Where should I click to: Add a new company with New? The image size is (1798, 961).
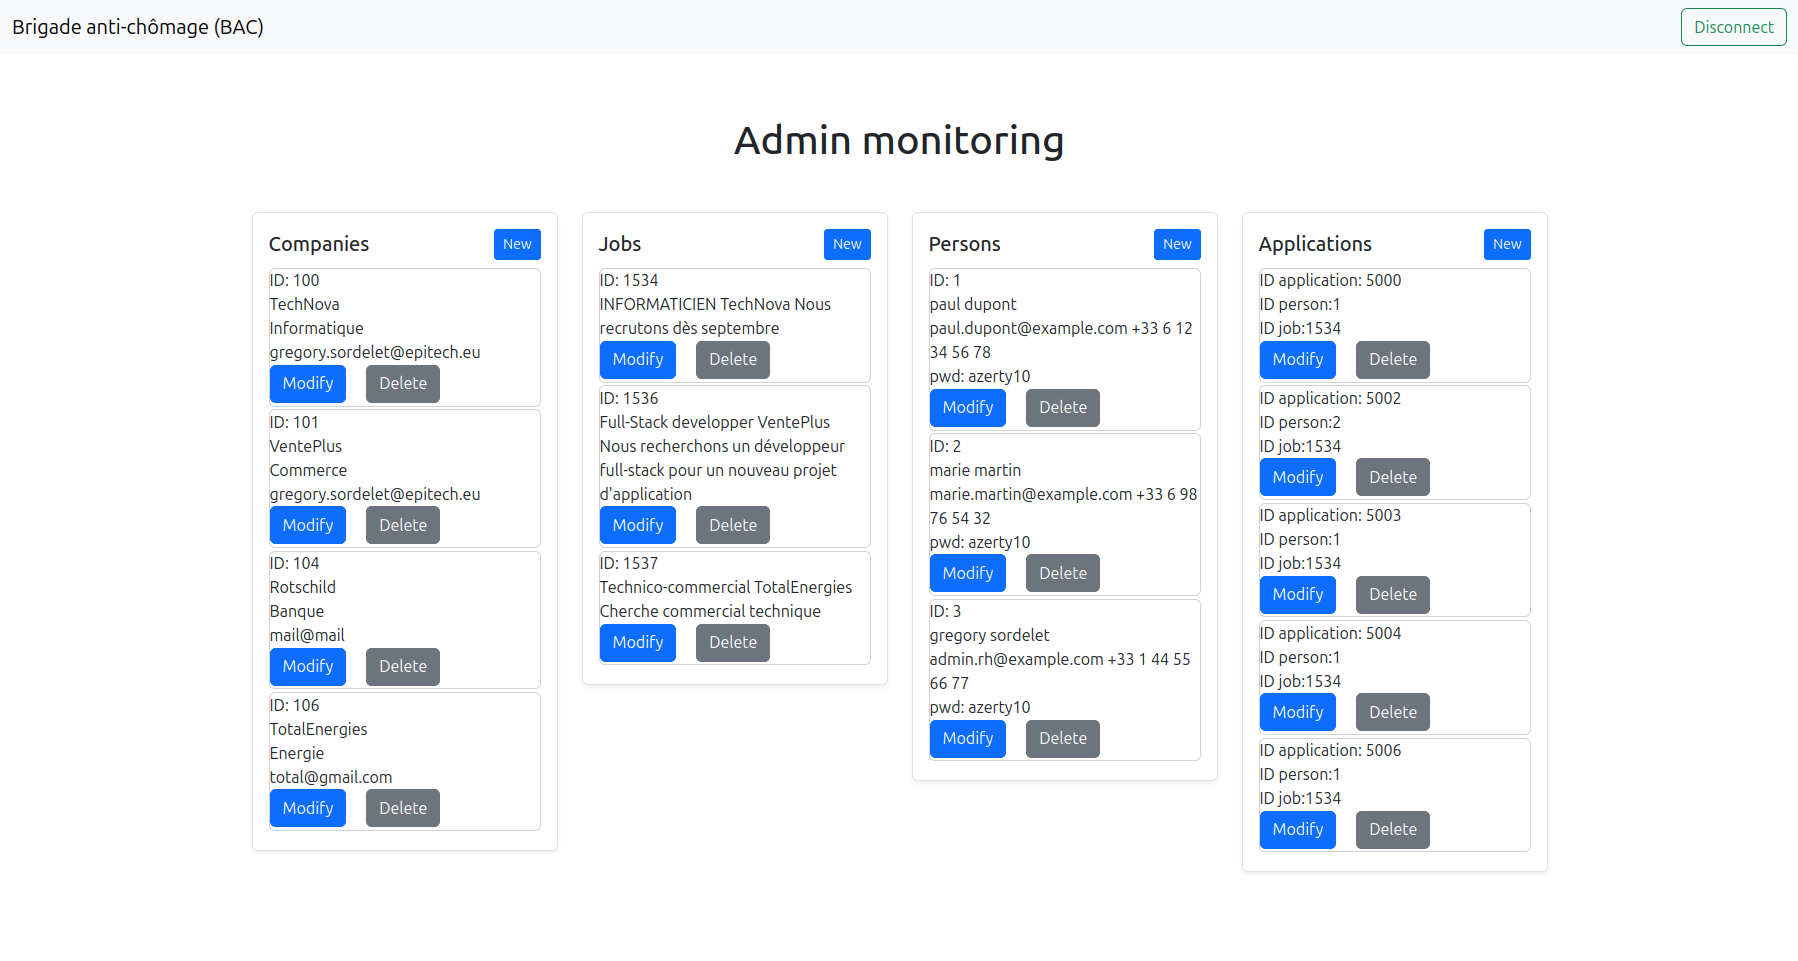516,244
